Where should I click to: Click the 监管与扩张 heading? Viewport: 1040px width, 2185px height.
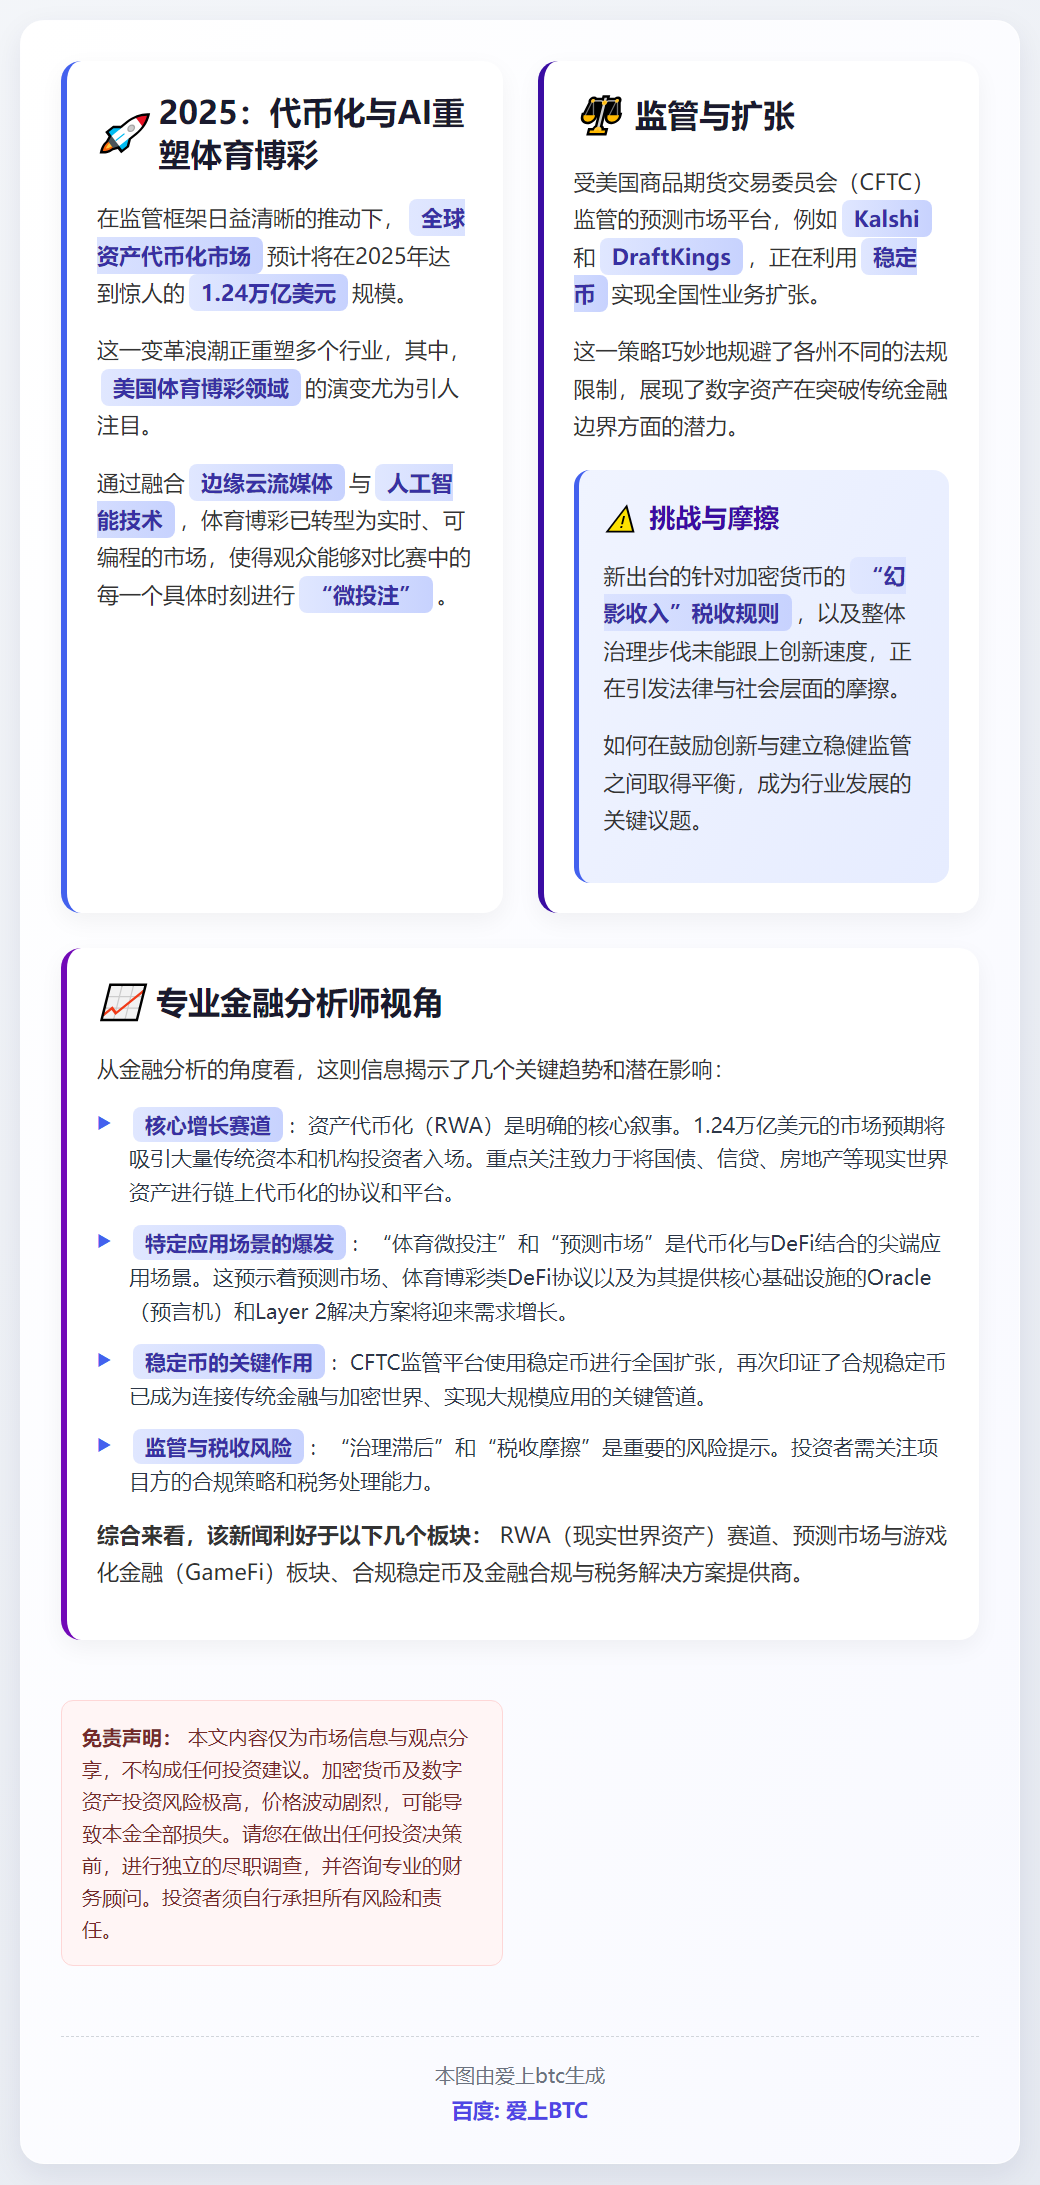(x=714, y=116)
